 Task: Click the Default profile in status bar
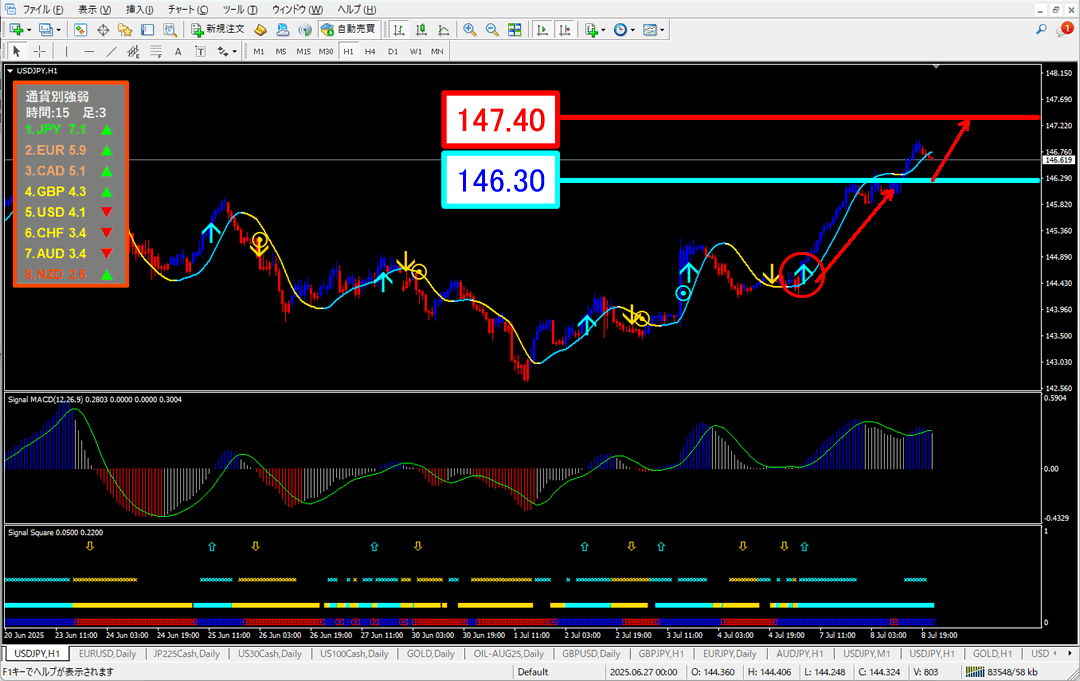tap(532, 672)
